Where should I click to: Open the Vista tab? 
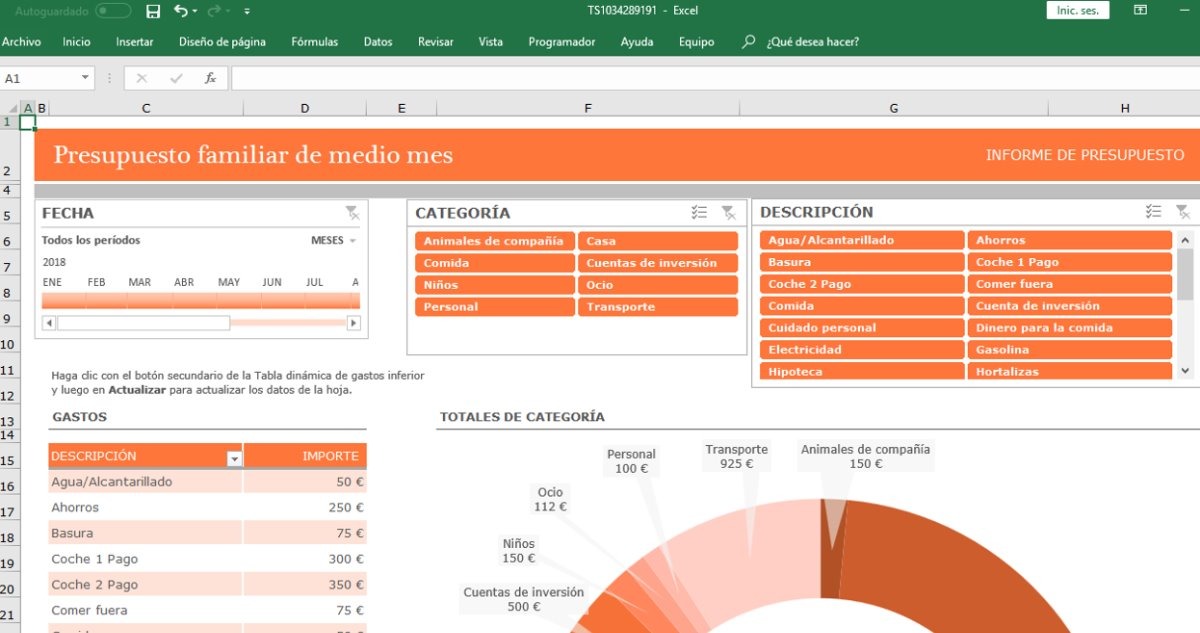click(490, 42)
